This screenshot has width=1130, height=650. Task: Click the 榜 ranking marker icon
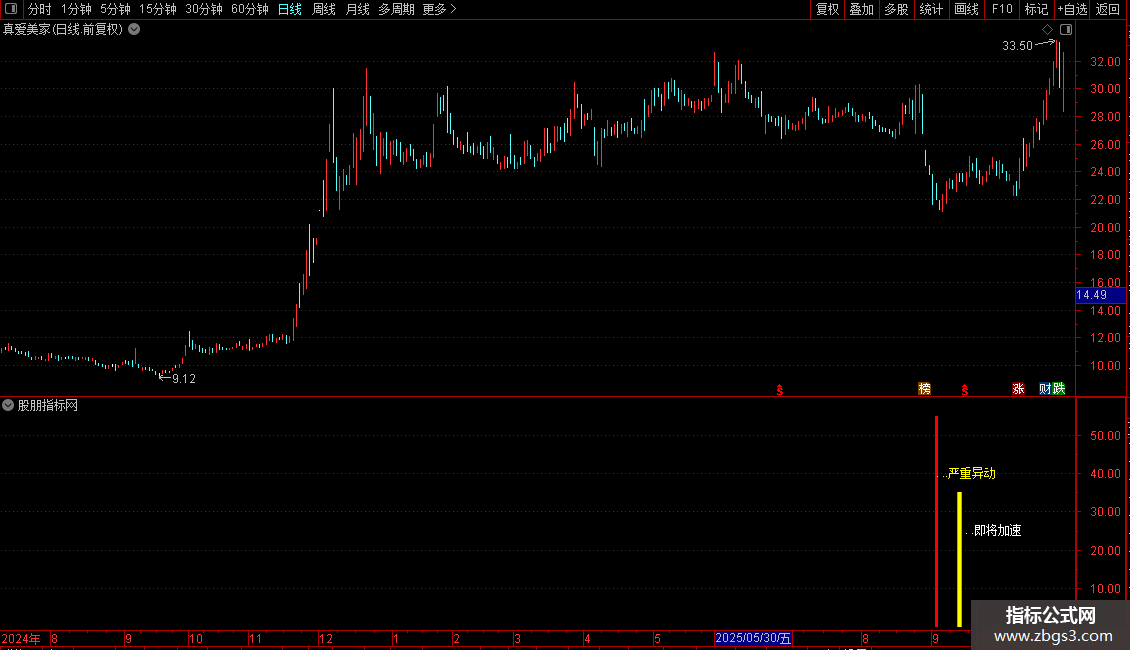click(925, 388)
